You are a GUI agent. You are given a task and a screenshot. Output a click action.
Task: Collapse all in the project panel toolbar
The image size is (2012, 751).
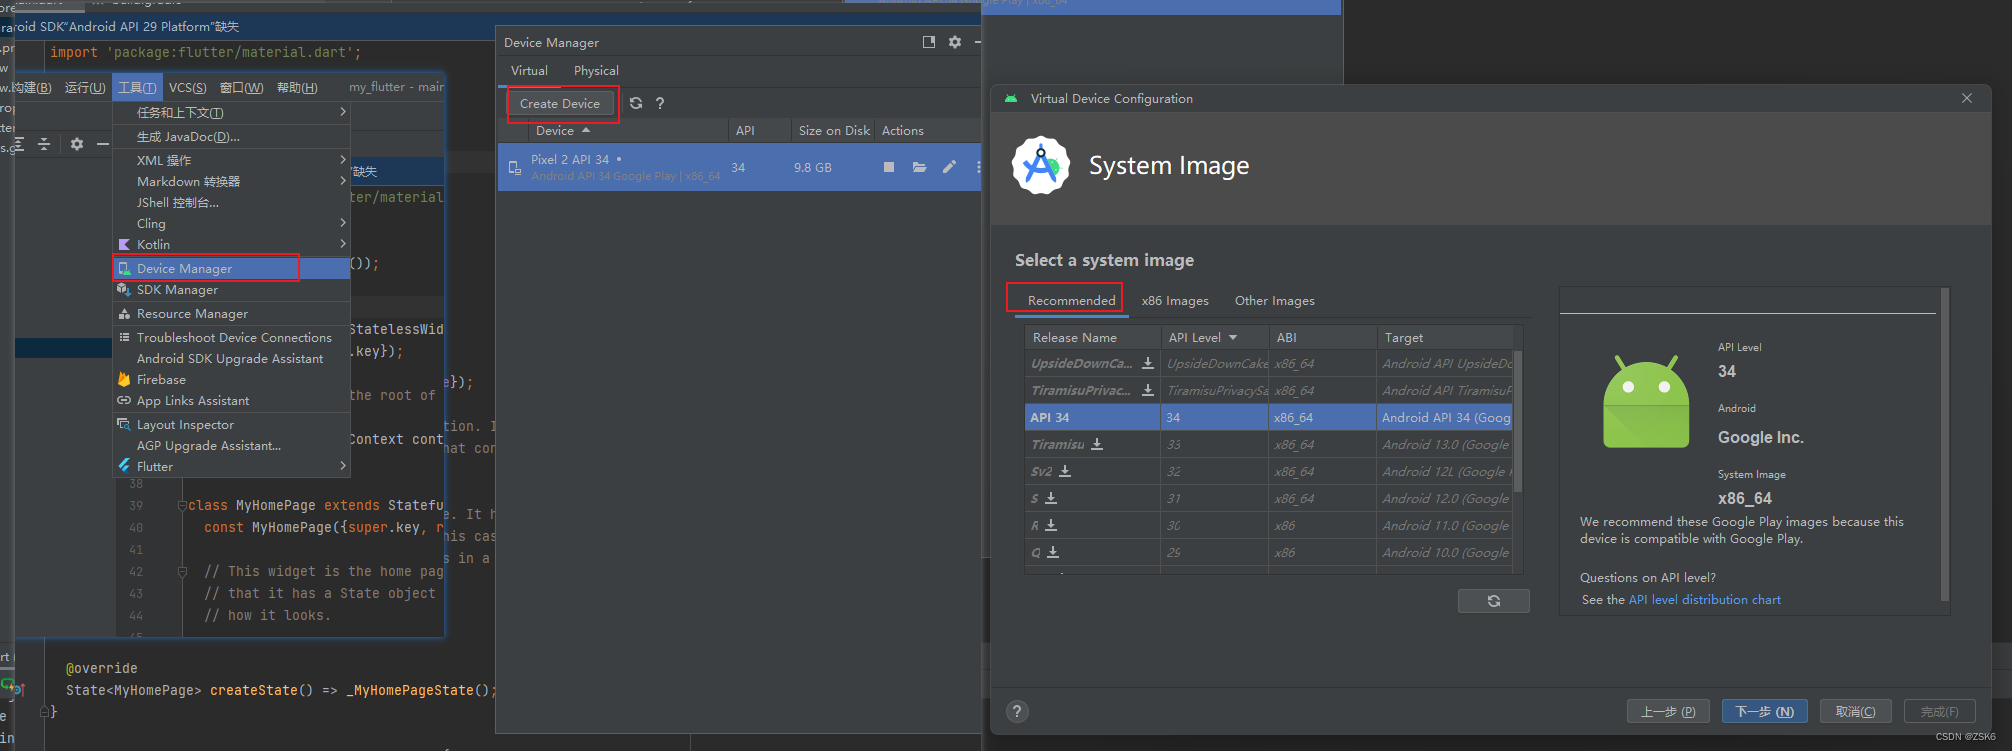coord(44,144)
